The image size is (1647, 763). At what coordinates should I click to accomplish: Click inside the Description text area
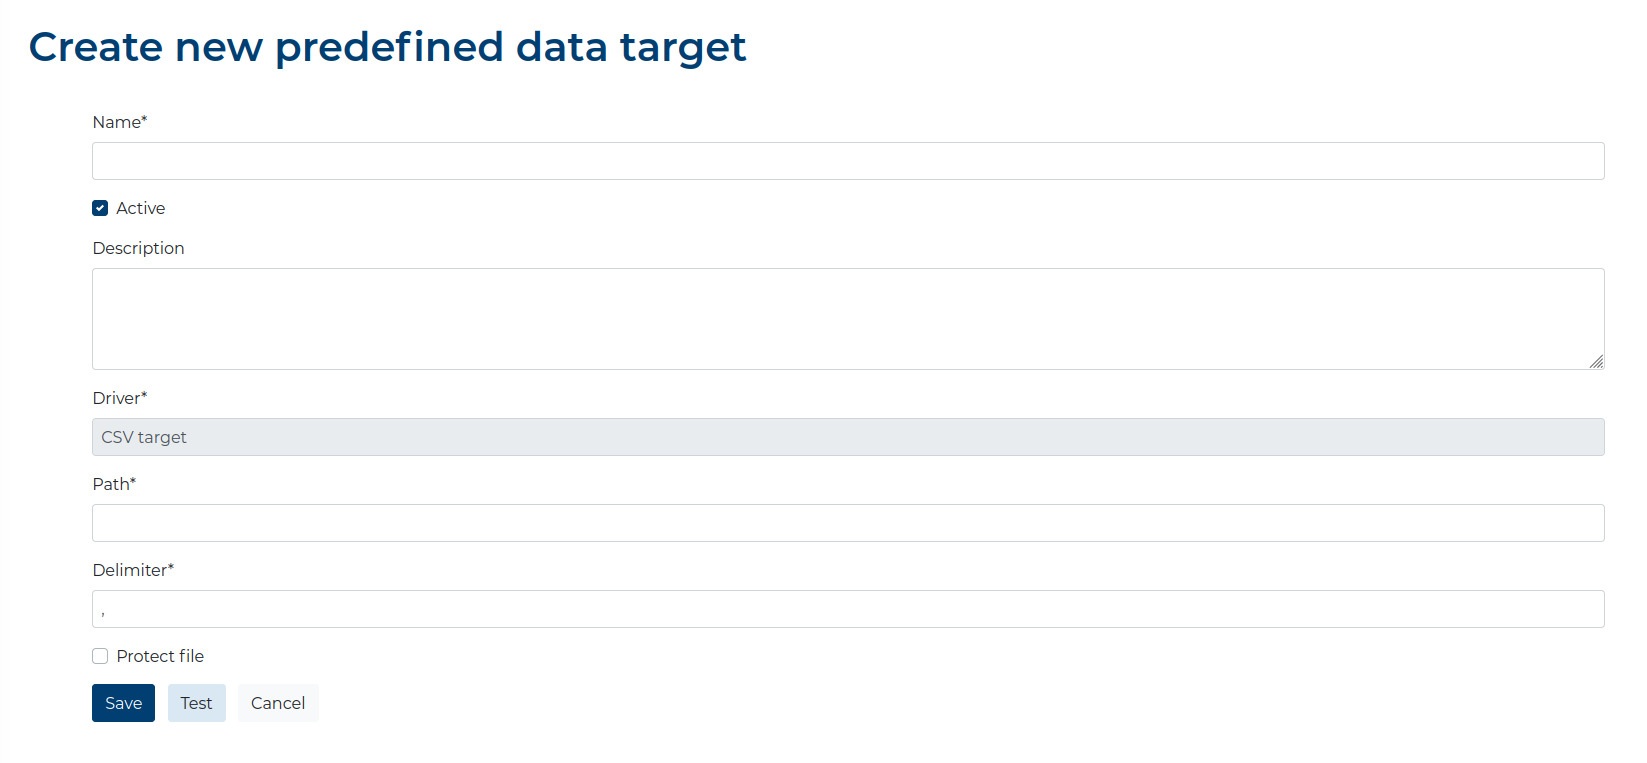pos(848,319)
